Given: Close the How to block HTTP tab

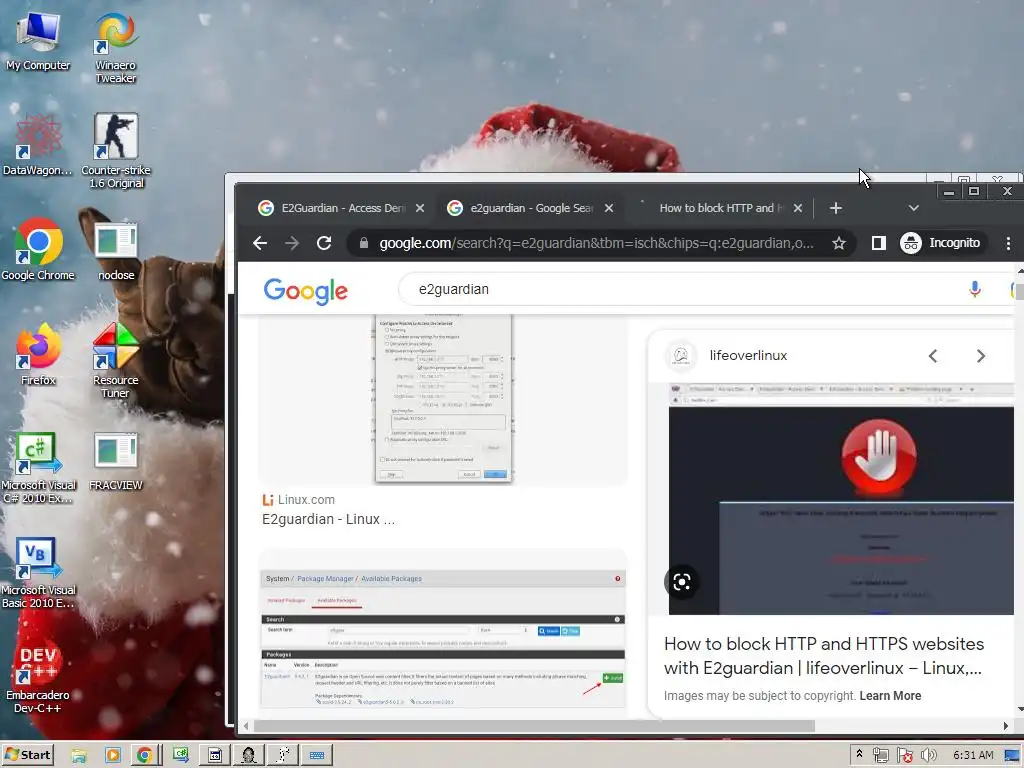Looking at the screenshot, I should 797,208.
